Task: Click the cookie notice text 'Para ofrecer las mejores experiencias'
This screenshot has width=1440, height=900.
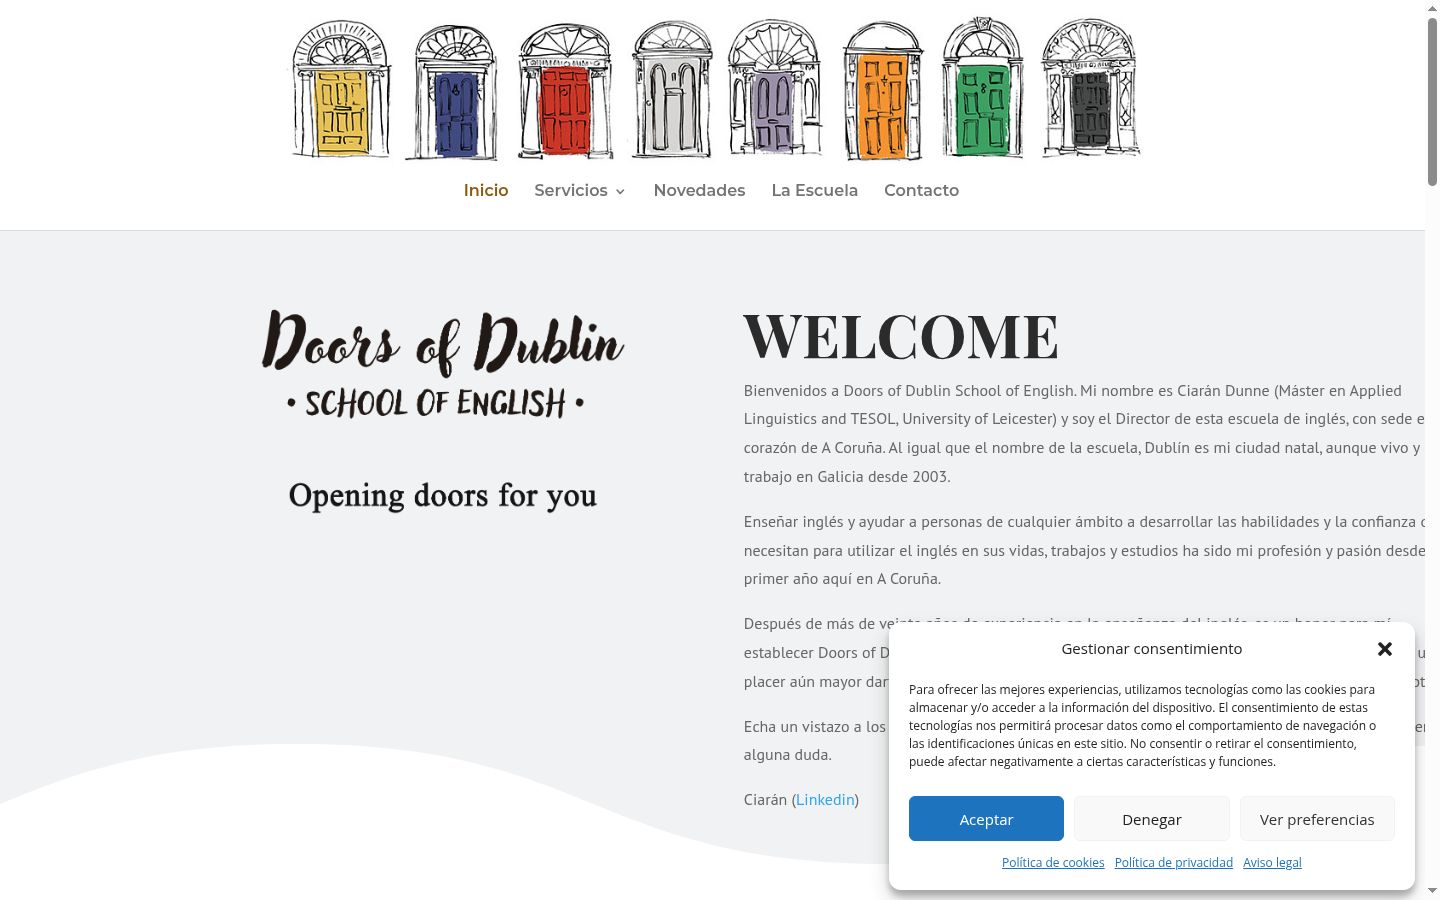Action: tap(1142, 725)
